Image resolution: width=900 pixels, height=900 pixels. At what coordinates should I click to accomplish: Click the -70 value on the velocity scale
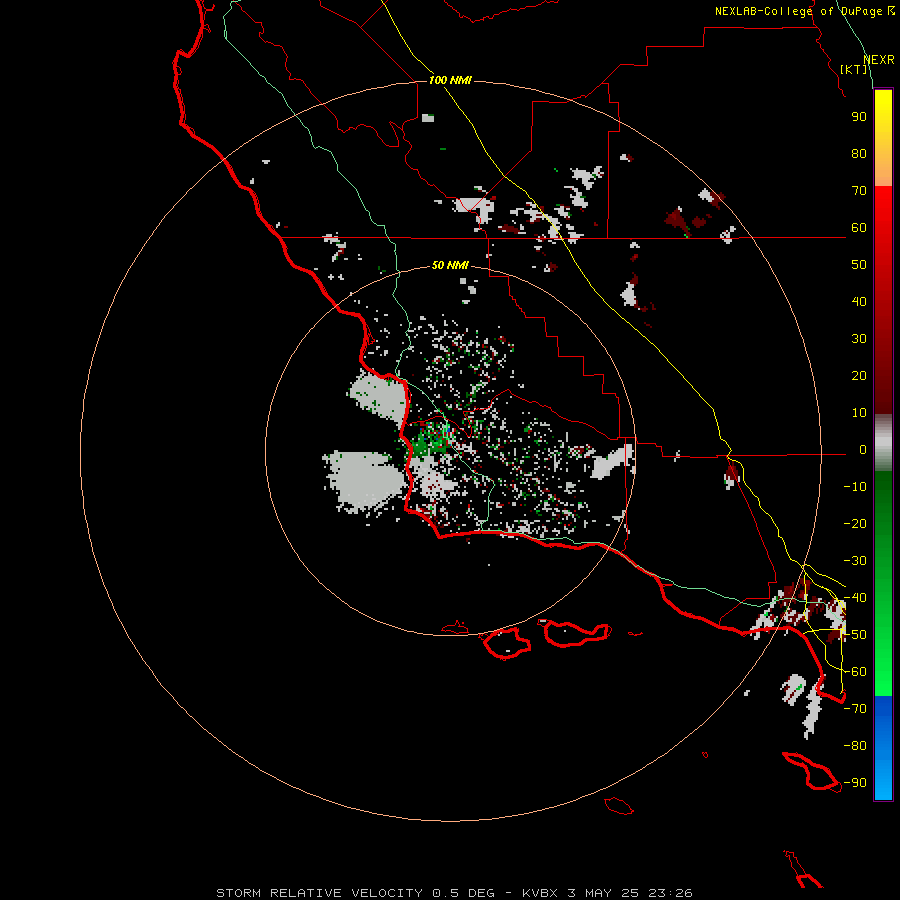855,709
